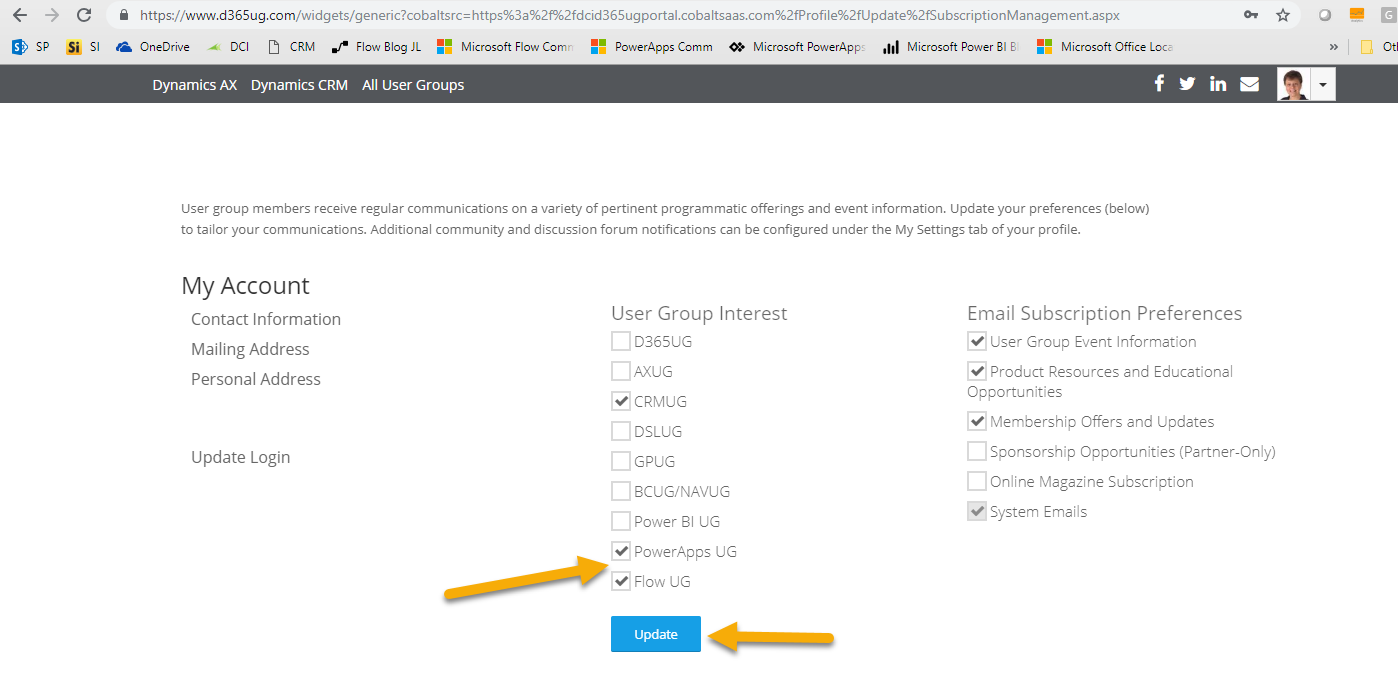The width and height of the screenshot is (1398, 675).
Task: Open the saved password key icon
Action: click(x=1250, y=15)
